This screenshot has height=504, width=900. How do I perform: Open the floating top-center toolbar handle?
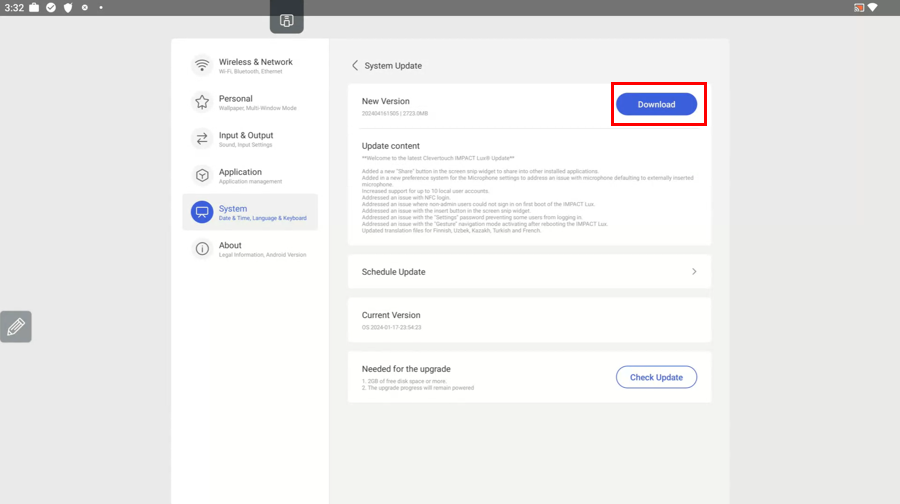(x=286, y=20)
